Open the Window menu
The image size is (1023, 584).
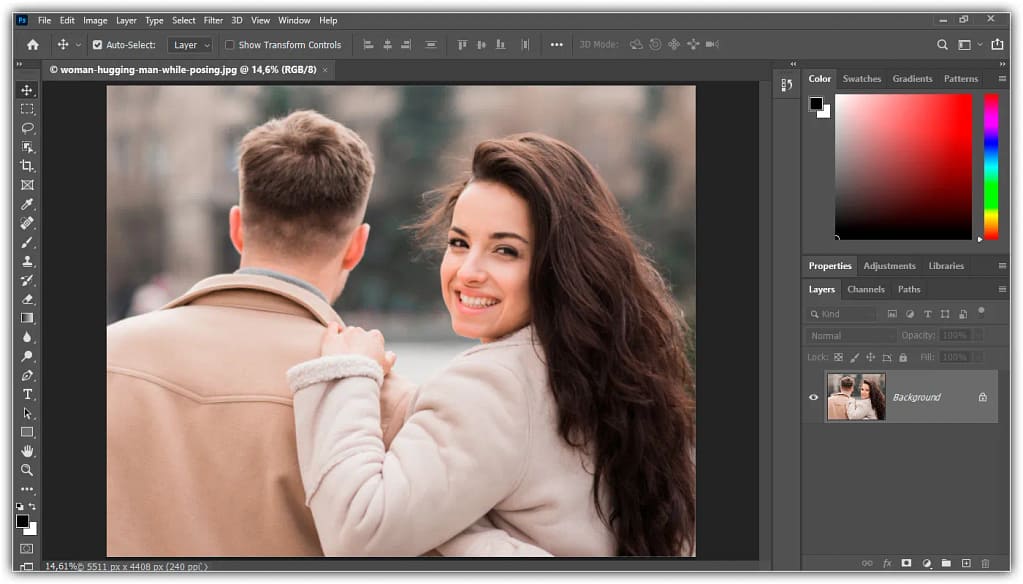(294, 20)
